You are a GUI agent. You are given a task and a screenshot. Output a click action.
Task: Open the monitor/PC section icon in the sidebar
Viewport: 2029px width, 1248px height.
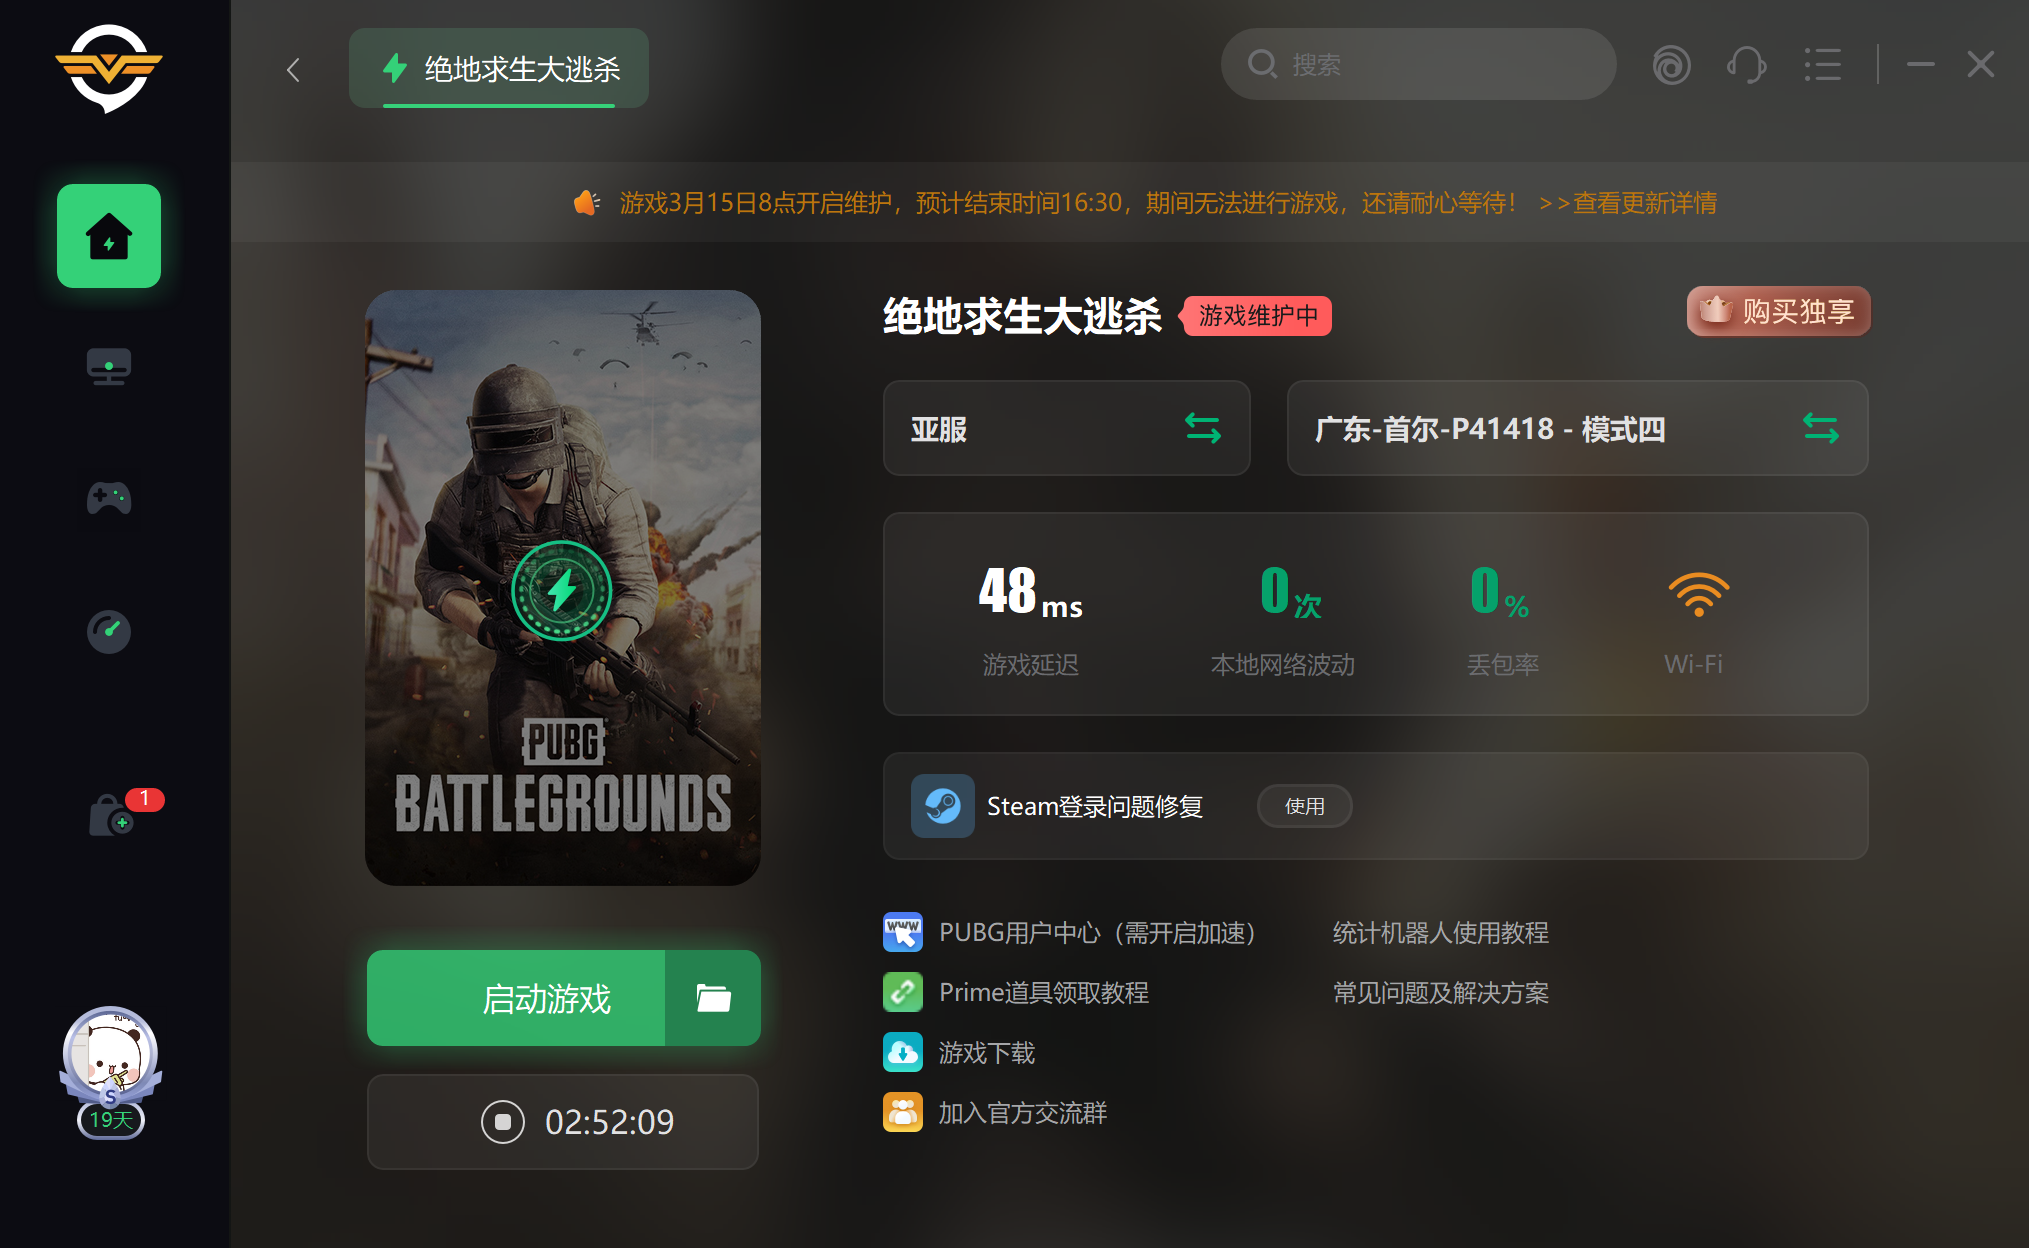pyautogui.click(x=109, y=367)
